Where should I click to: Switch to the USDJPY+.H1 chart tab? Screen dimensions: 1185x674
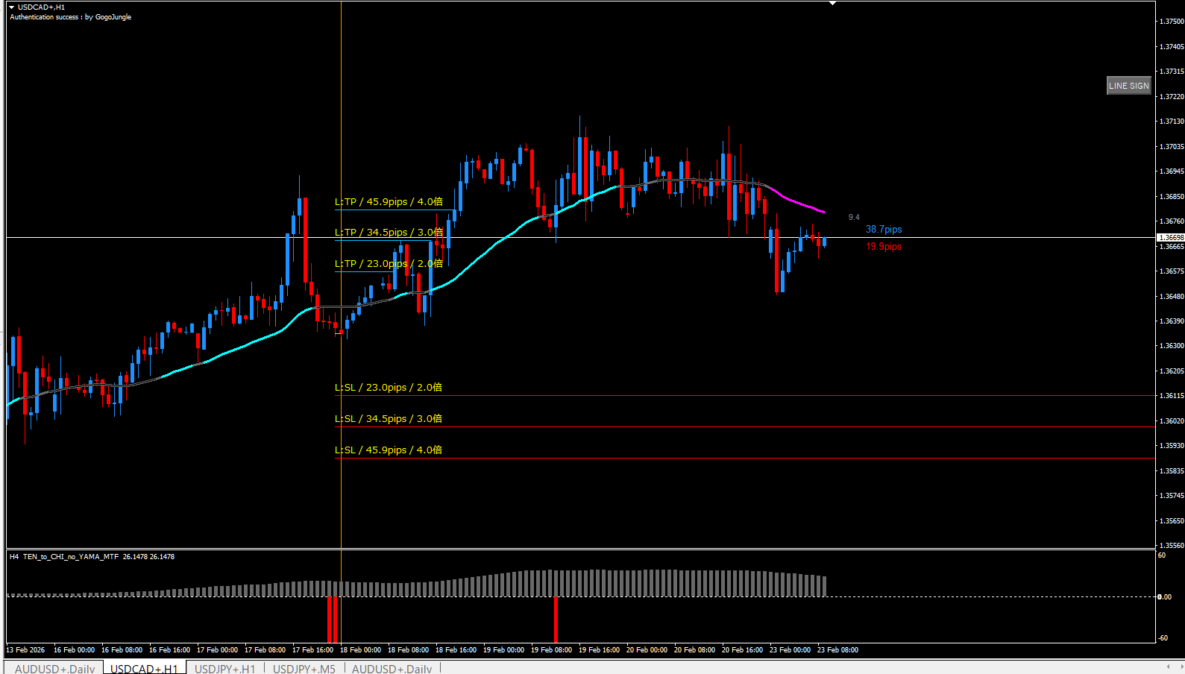[x=225, y=668]
